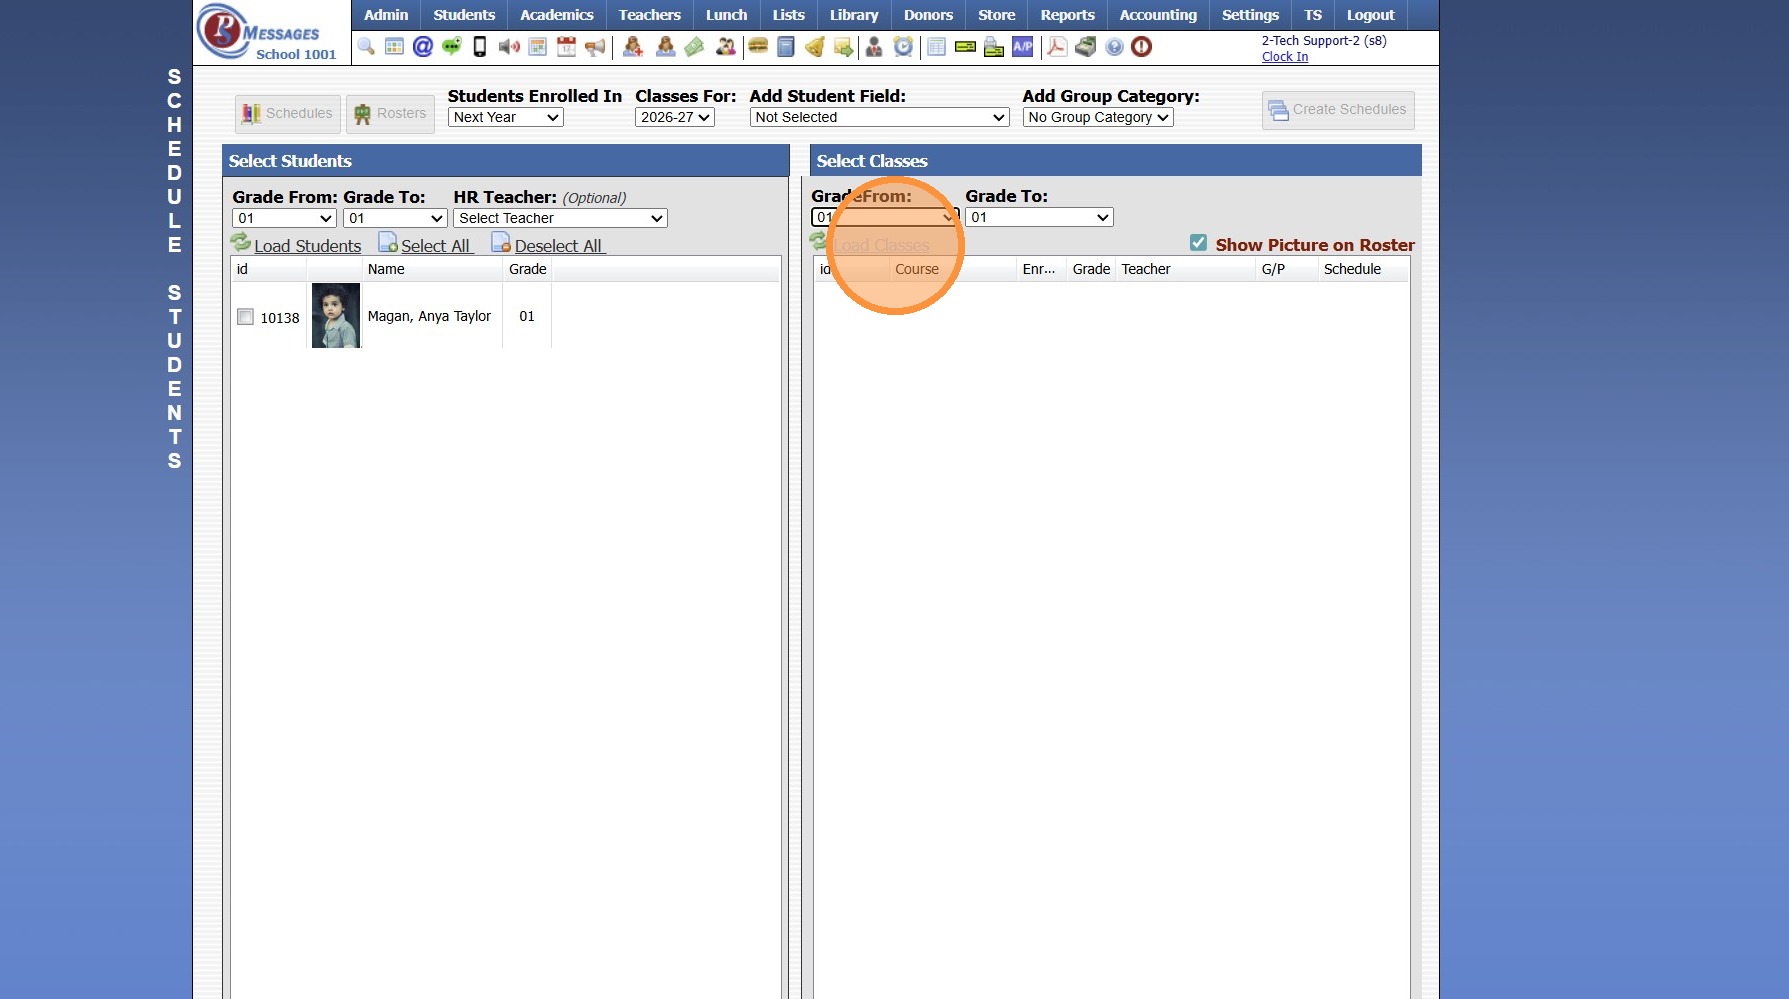Viewport: 1789px width, 999px height.
Task: Click the G/P column header
Action: point(1286,269)
